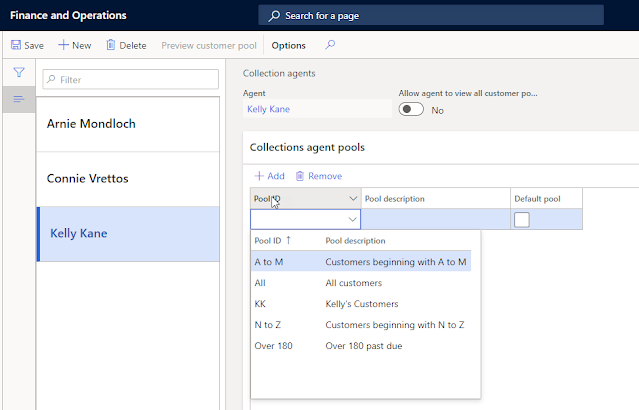
Task: Select the KK pool entry
Action: 361,304
